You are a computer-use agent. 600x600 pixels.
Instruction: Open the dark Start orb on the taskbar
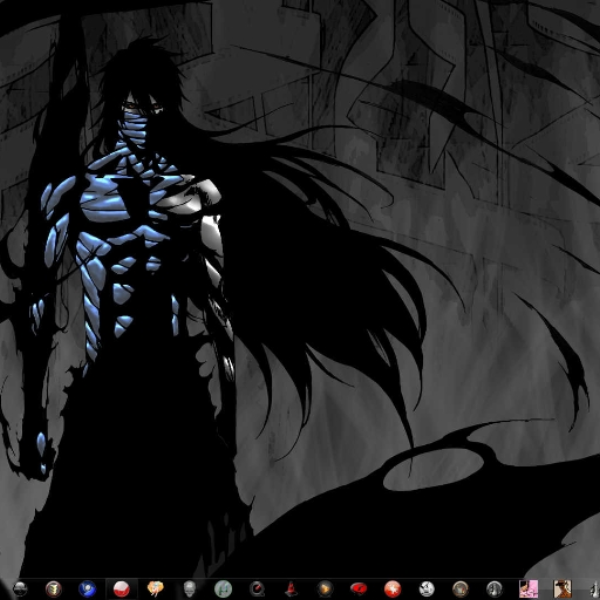[20, 589]
